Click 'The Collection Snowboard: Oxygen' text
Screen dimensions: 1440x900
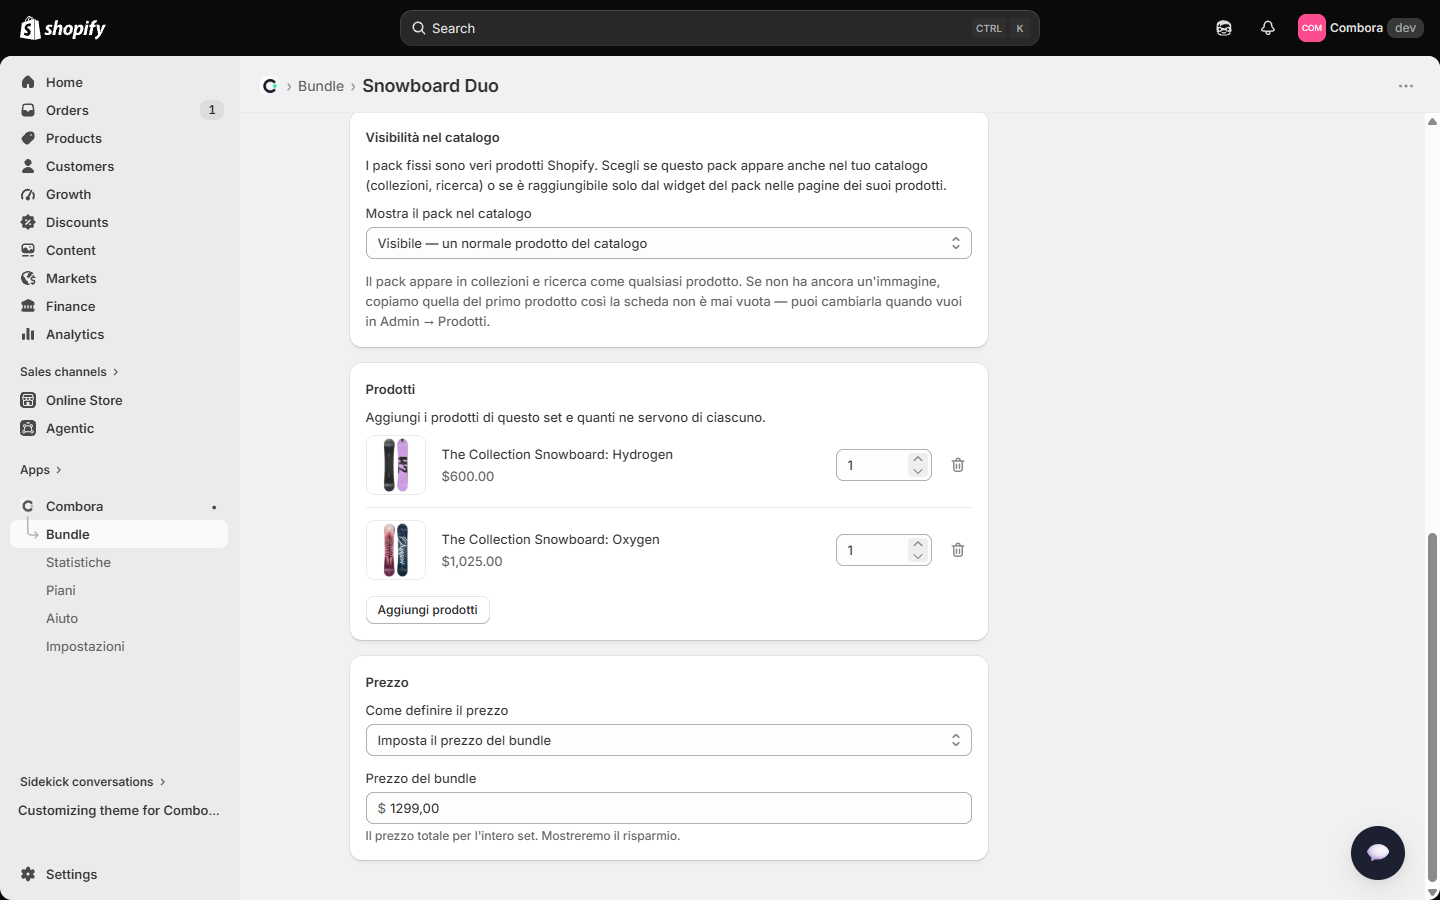tap(551, 539)
